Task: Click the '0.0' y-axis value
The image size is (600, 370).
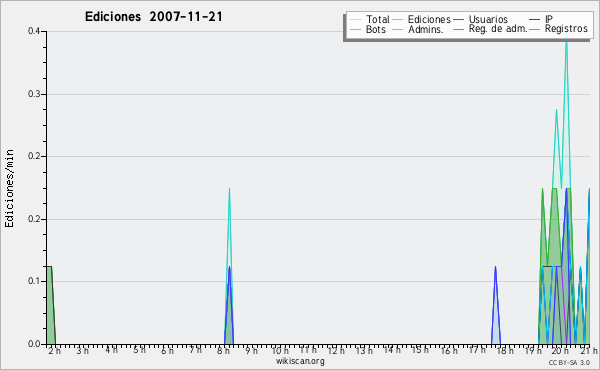Action: point(34,344)
